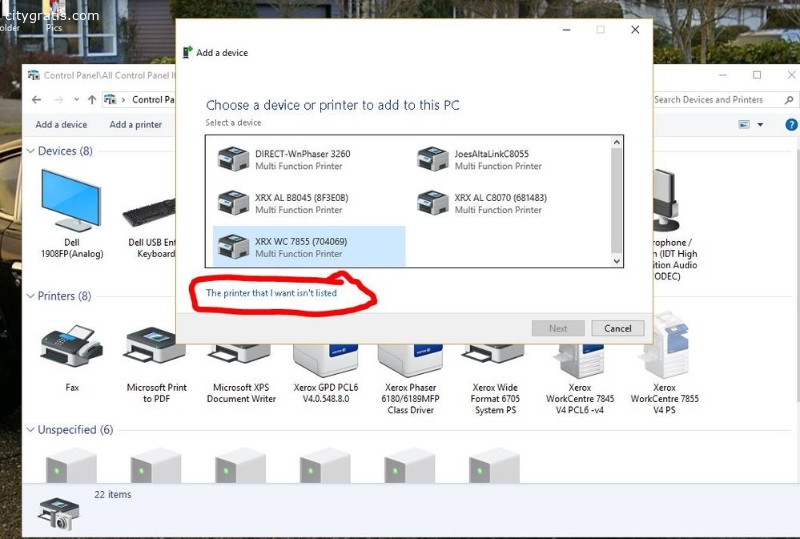800x539 pixels.
Task: Collapse the Devices (8) group
Action: 31,151
